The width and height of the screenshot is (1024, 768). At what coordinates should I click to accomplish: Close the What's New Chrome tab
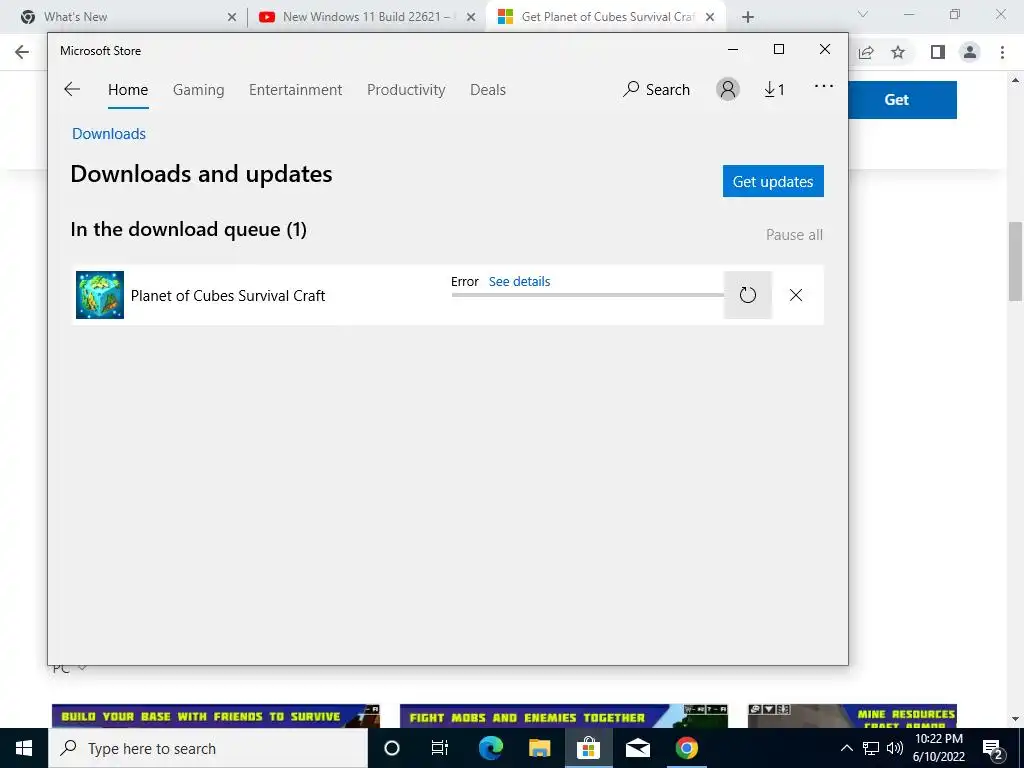[232, 17]
